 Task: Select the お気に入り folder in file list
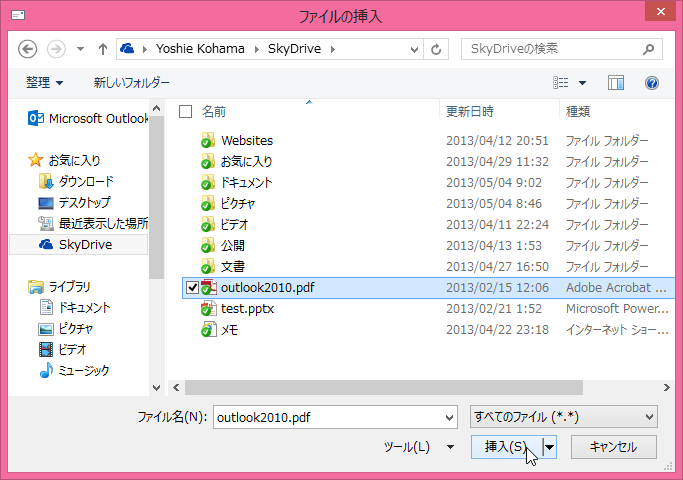point(246,162)
